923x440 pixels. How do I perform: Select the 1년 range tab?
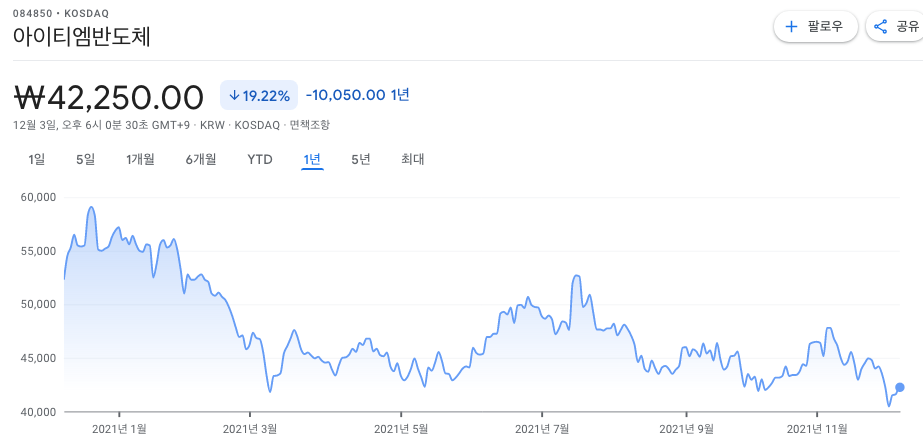312,159
